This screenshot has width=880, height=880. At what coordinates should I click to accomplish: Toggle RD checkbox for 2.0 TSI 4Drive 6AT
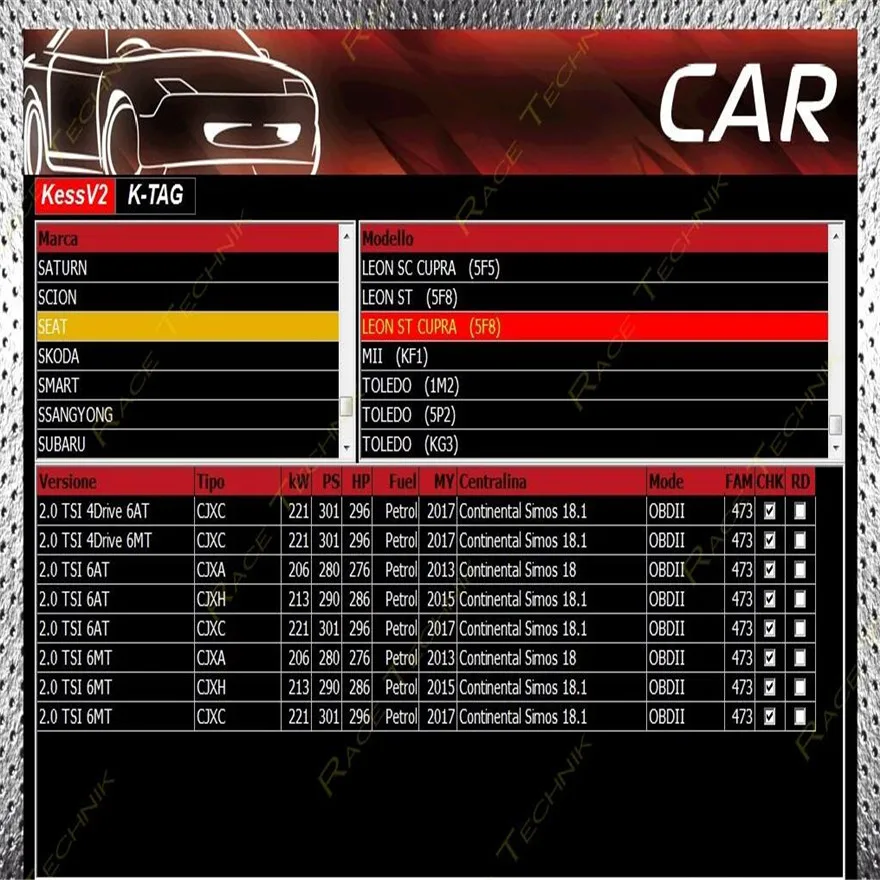[x=800, y=511]
